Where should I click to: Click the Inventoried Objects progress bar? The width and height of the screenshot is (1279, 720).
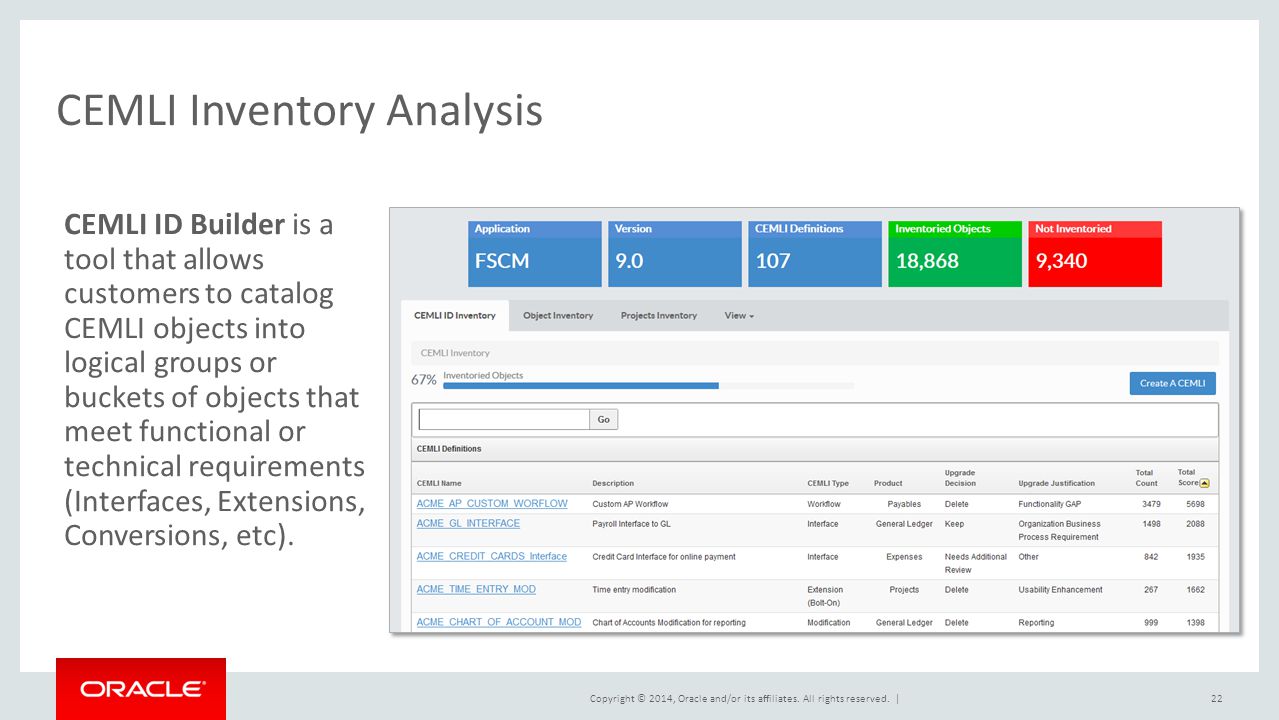point(648,385)
